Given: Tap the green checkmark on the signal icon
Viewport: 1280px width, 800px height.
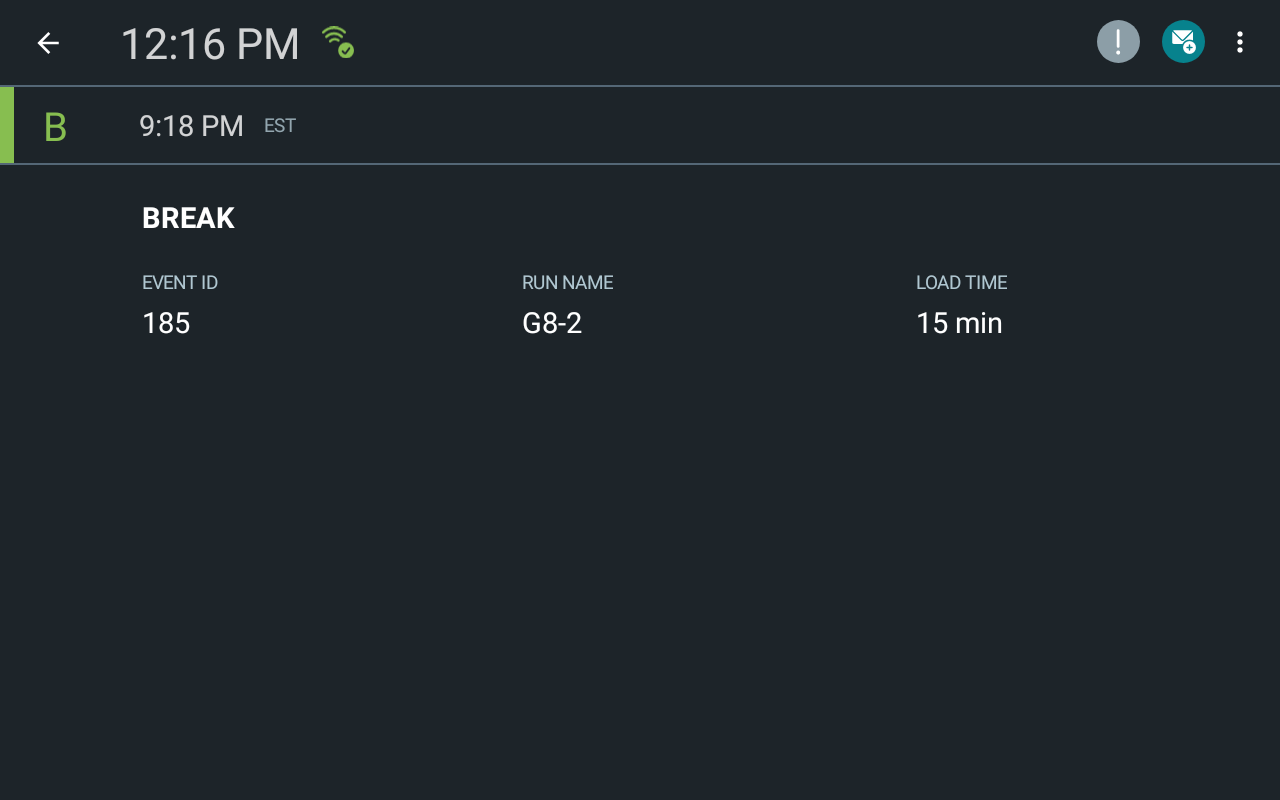Looking at the screenshot, I should tap(347, 50).
